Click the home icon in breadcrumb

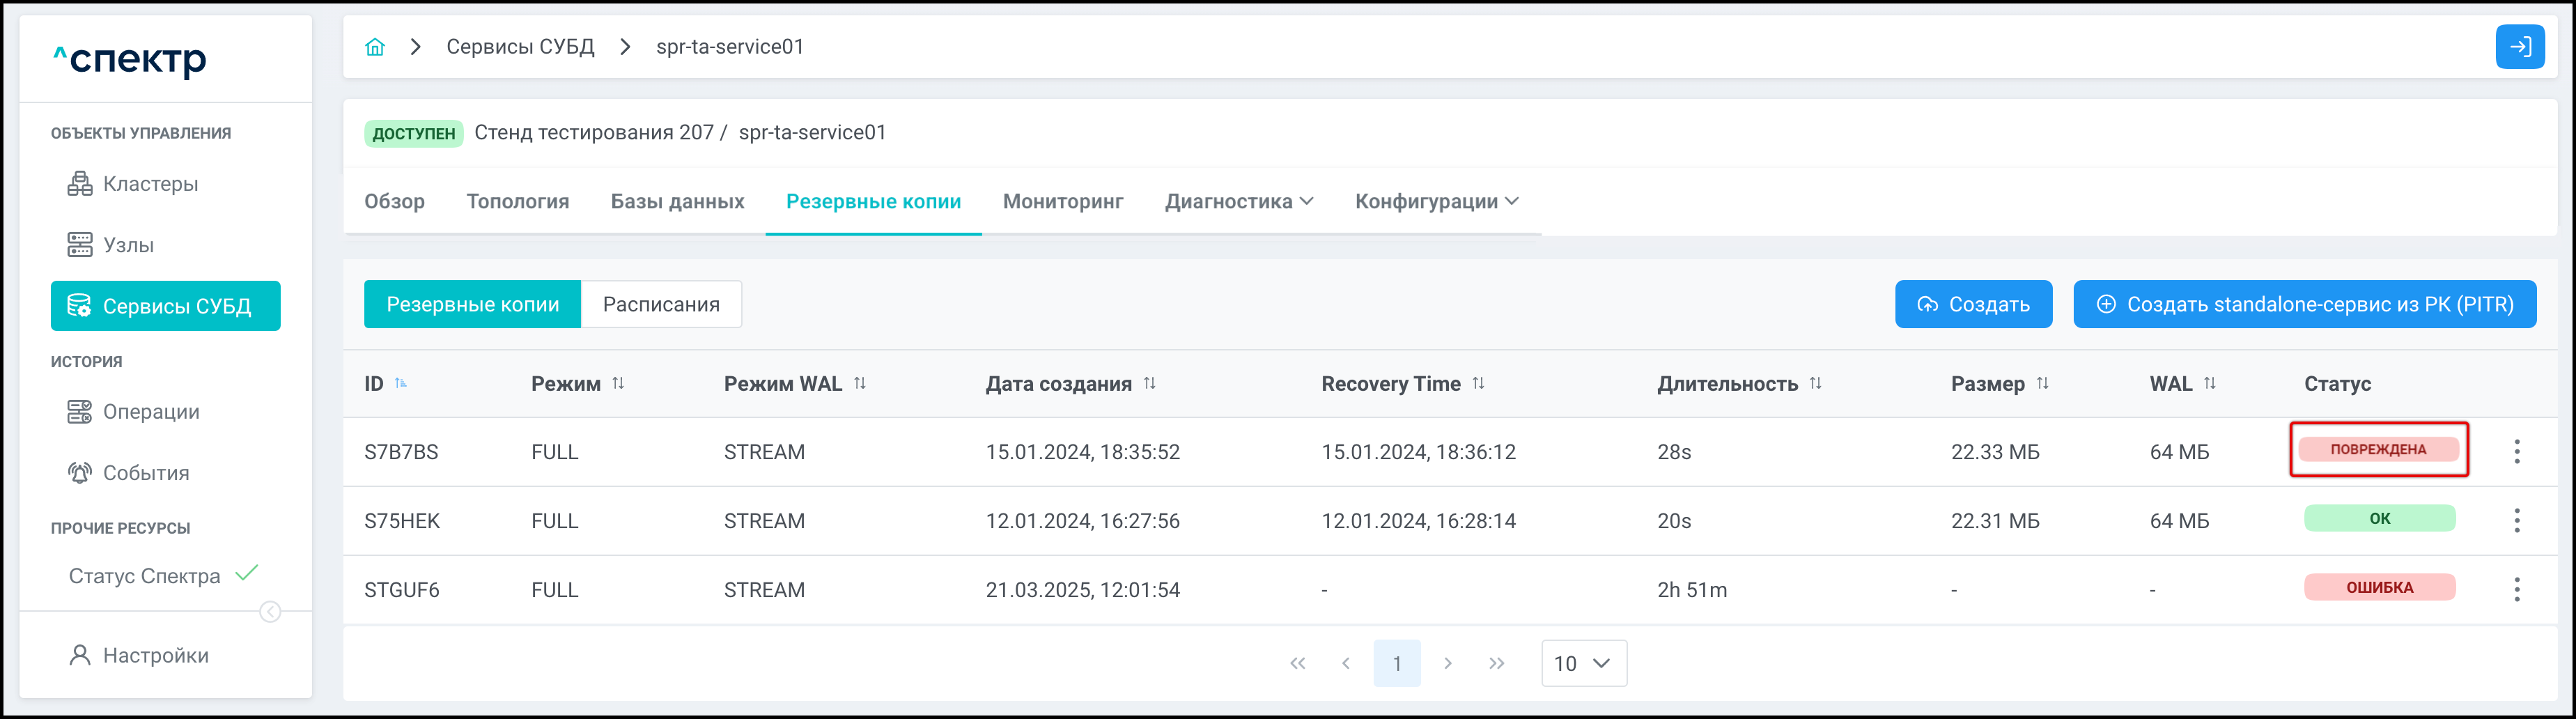tap(375, 47)
